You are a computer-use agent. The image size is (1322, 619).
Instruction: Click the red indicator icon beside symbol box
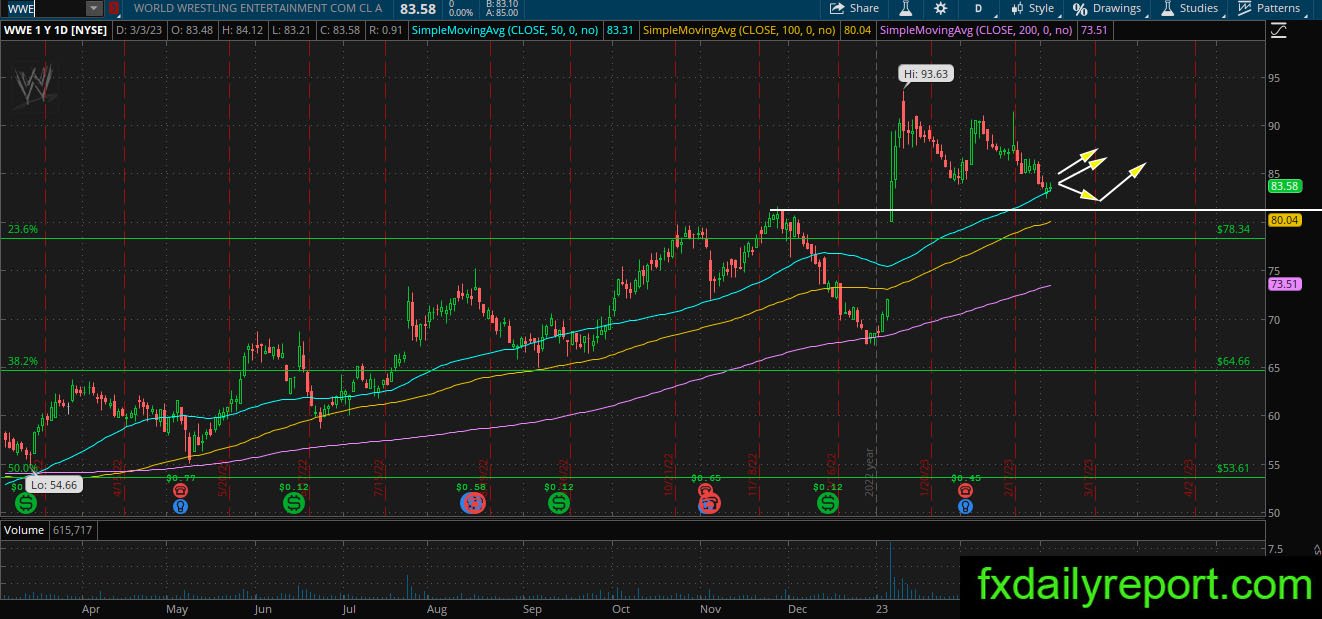pos(114,8)
